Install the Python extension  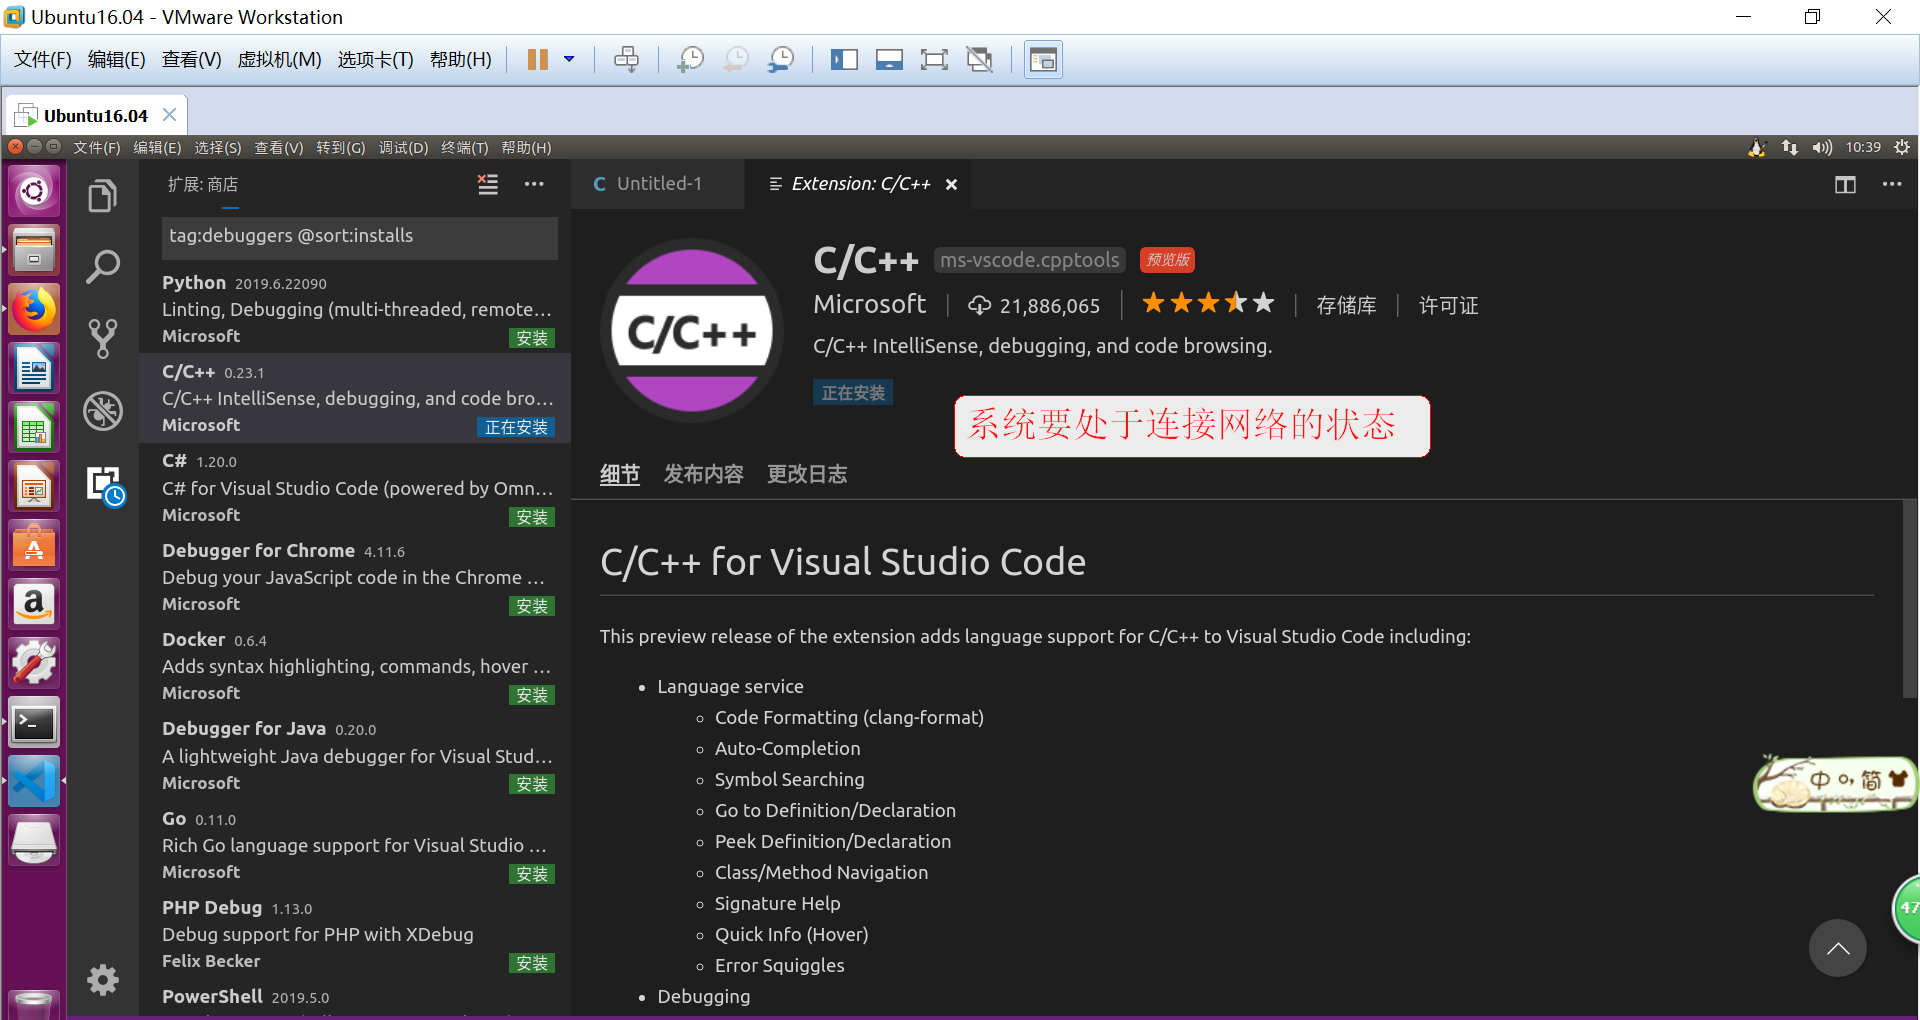(532, 338)
